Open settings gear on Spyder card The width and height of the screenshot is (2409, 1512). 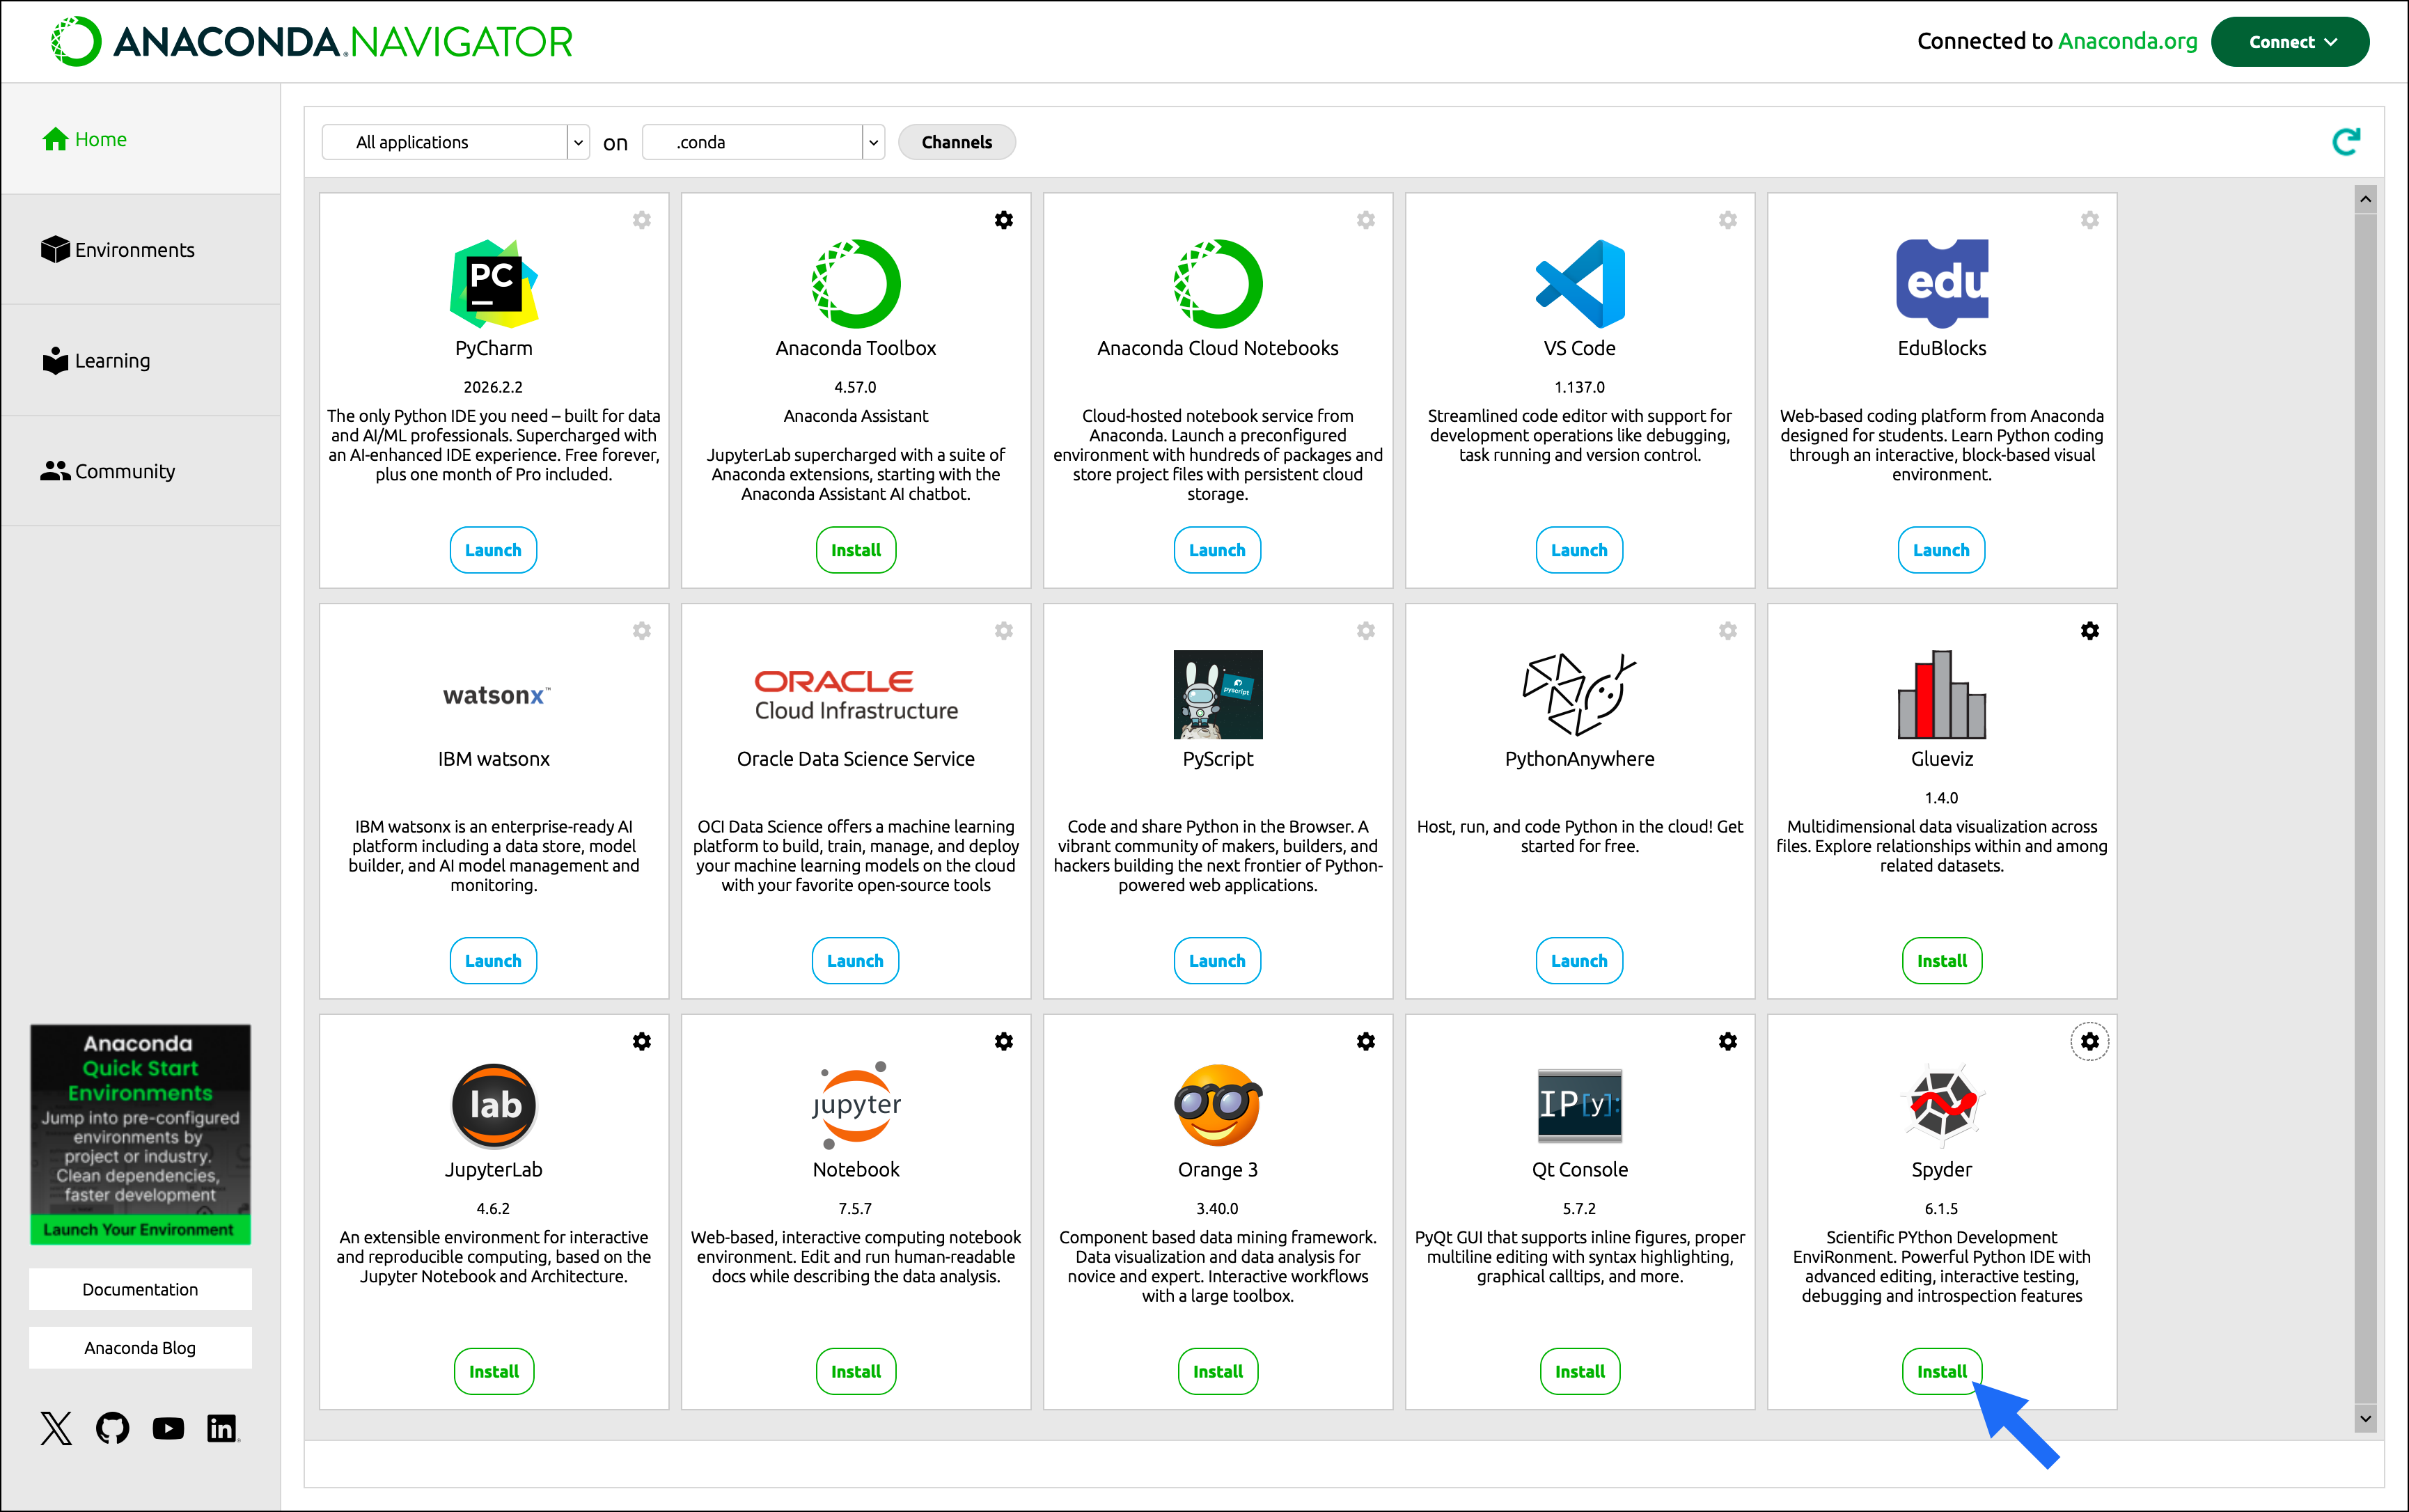pos(2090,1042)
